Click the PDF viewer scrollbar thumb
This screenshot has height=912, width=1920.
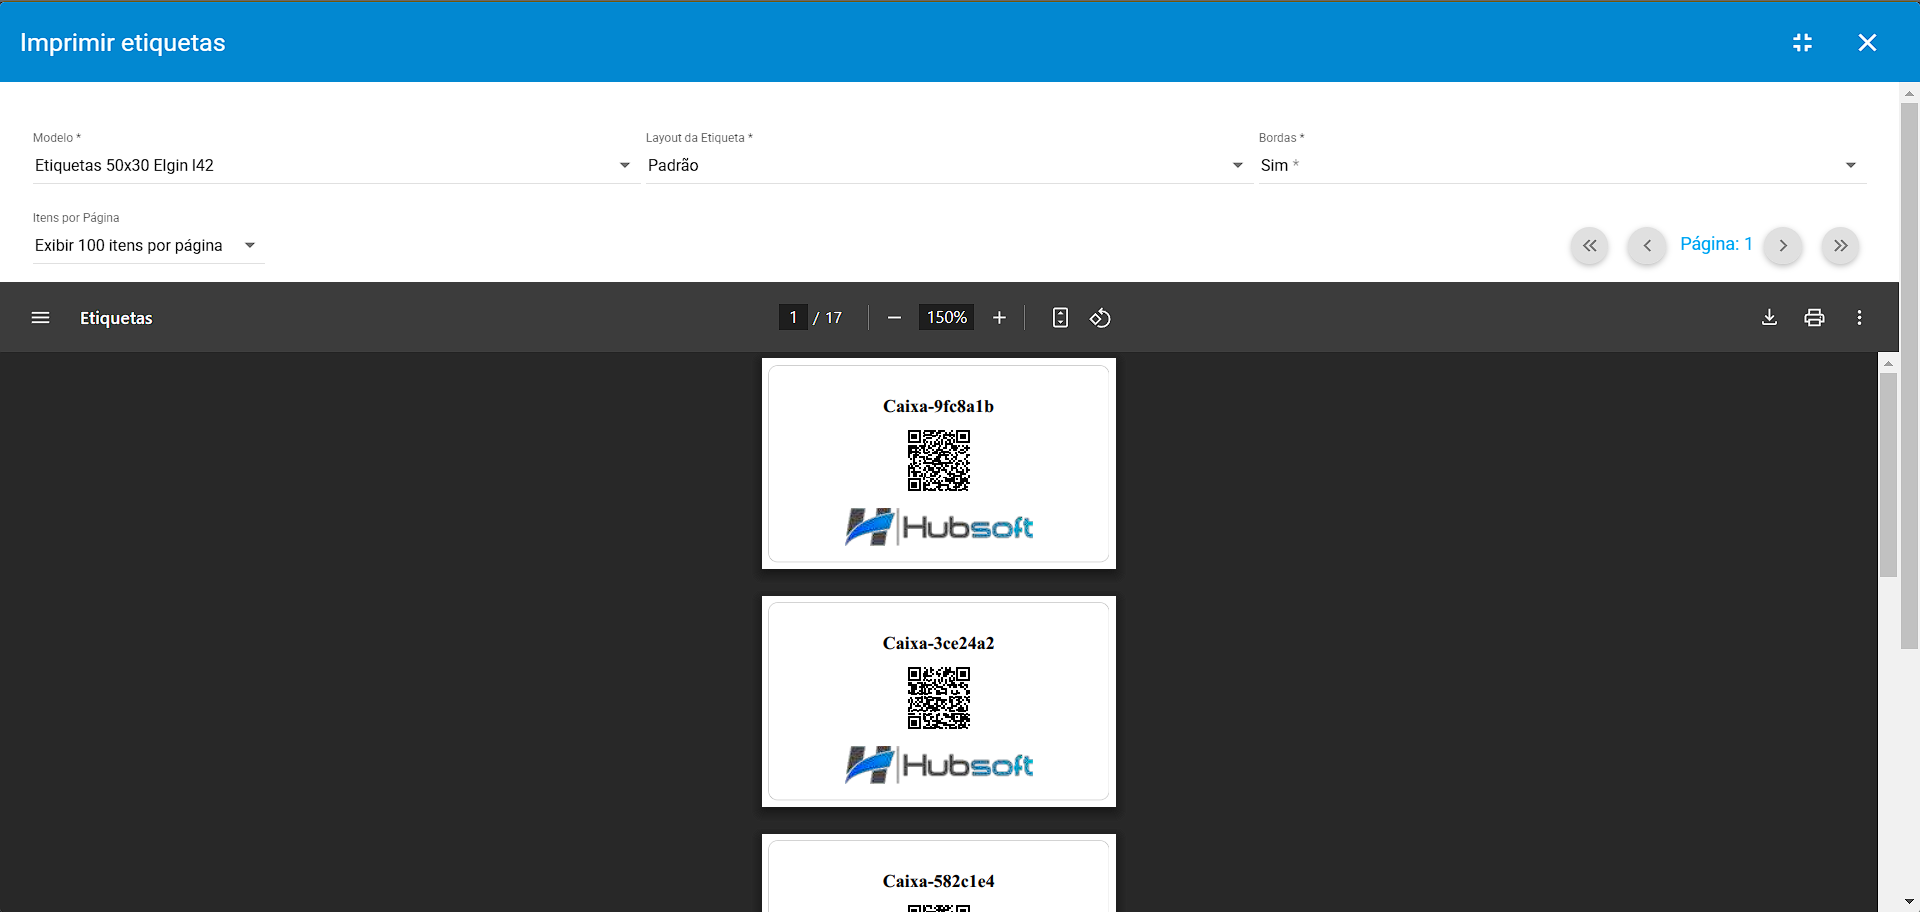pos(1888,475)
